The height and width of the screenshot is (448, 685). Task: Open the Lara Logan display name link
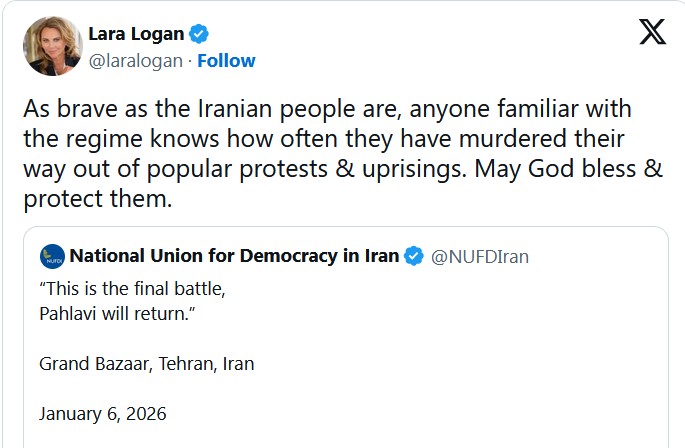(x=138, y=34)
